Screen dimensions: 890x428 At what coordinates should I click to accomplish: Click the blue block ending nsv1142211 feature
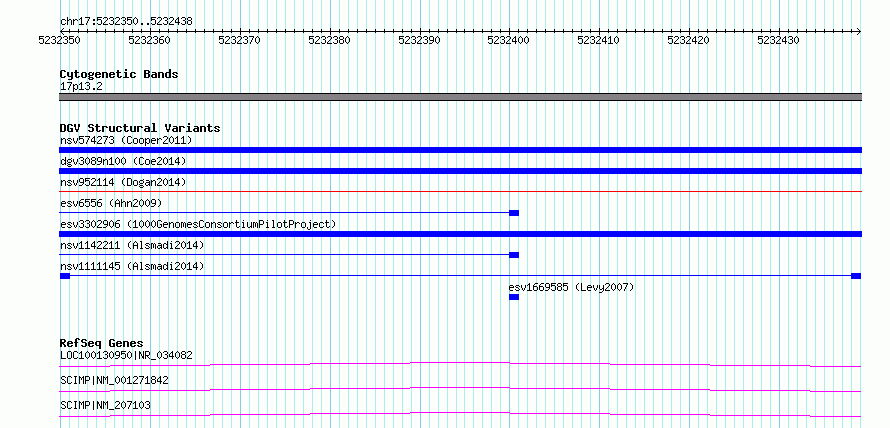click(514, 255)
